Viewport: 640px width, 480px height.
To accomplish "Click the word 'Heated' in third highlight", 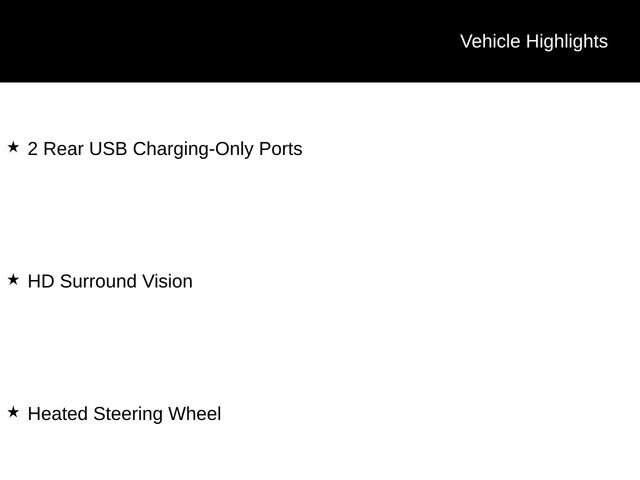I will (x=58, y=413).
